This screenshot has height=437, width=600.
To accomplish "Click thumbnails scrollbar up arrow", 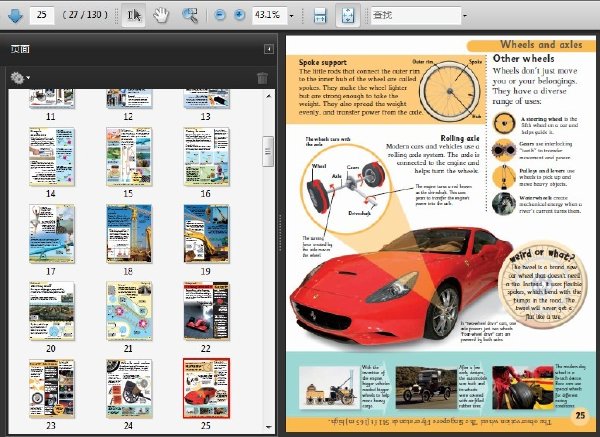I will point(268,96).
